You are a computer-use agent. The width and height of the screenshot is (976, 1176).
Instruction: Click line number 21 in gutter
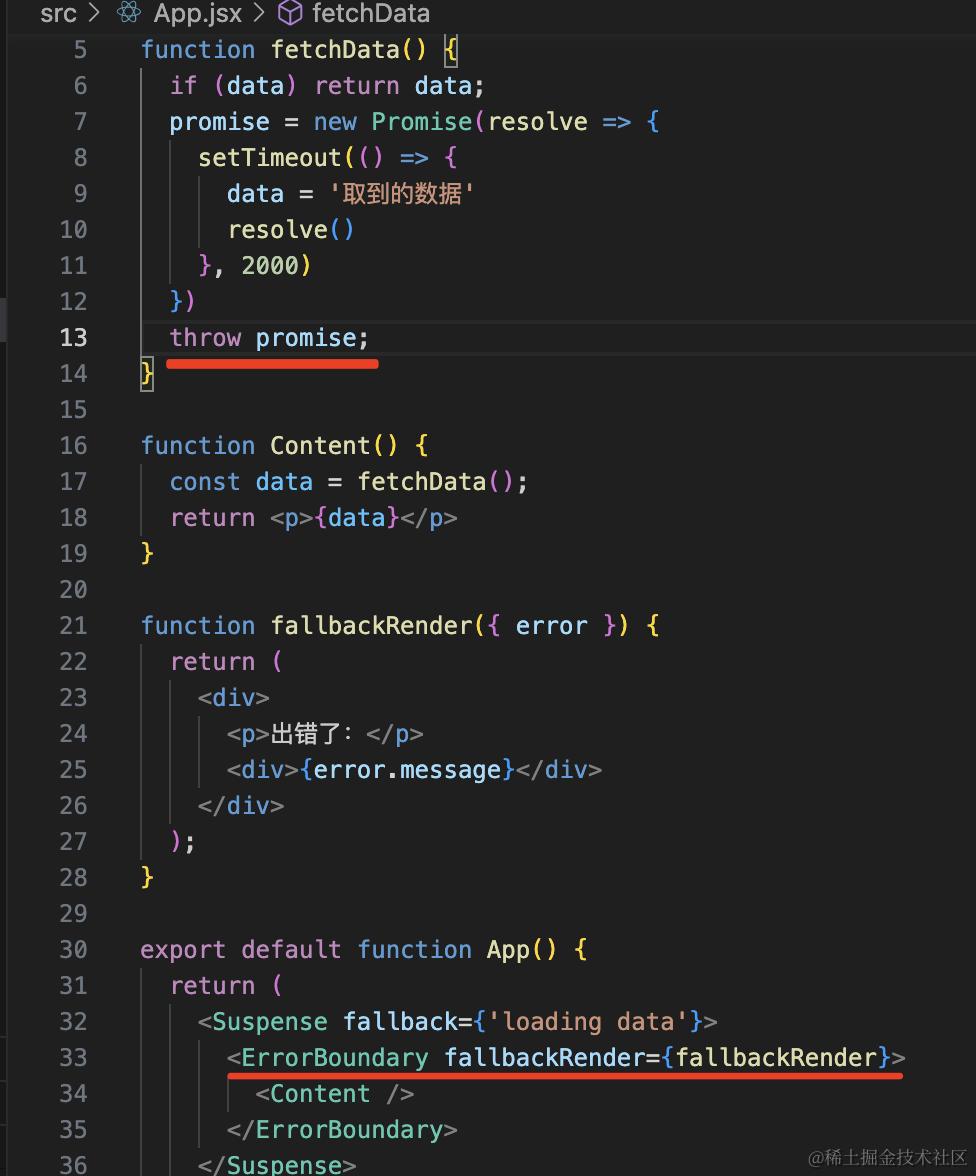73,626
